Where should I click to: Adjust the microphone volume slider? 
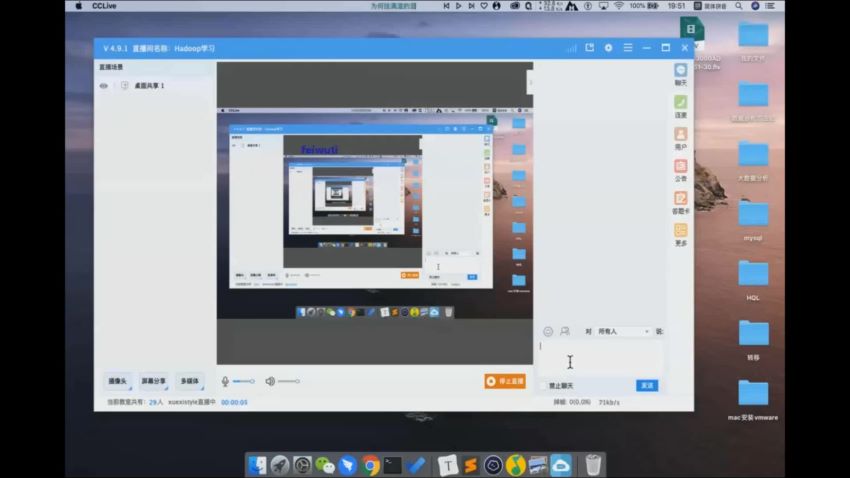point(244,381)
